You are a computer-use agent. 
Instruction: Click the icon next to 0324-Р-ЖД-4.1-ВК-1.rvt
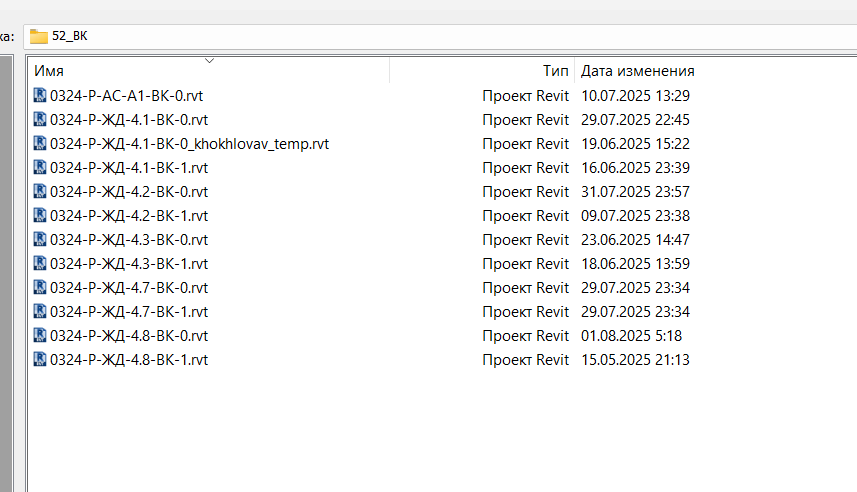(x=40, y=167)
